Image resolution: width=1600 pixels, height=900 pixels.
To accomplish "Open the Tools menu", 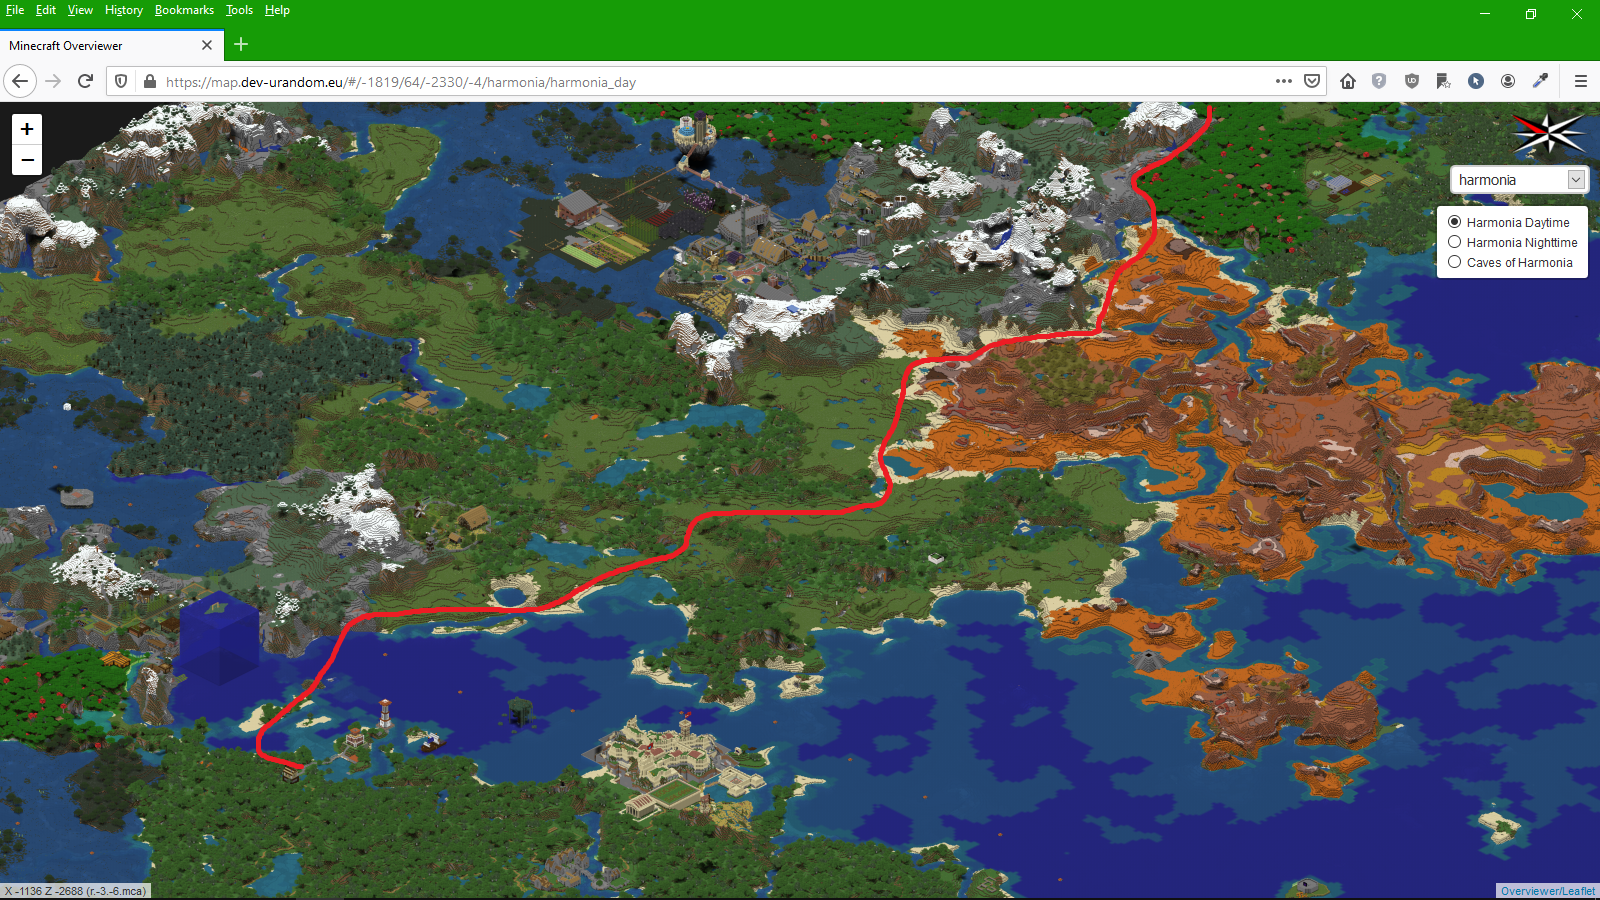I will coord(239,10).
